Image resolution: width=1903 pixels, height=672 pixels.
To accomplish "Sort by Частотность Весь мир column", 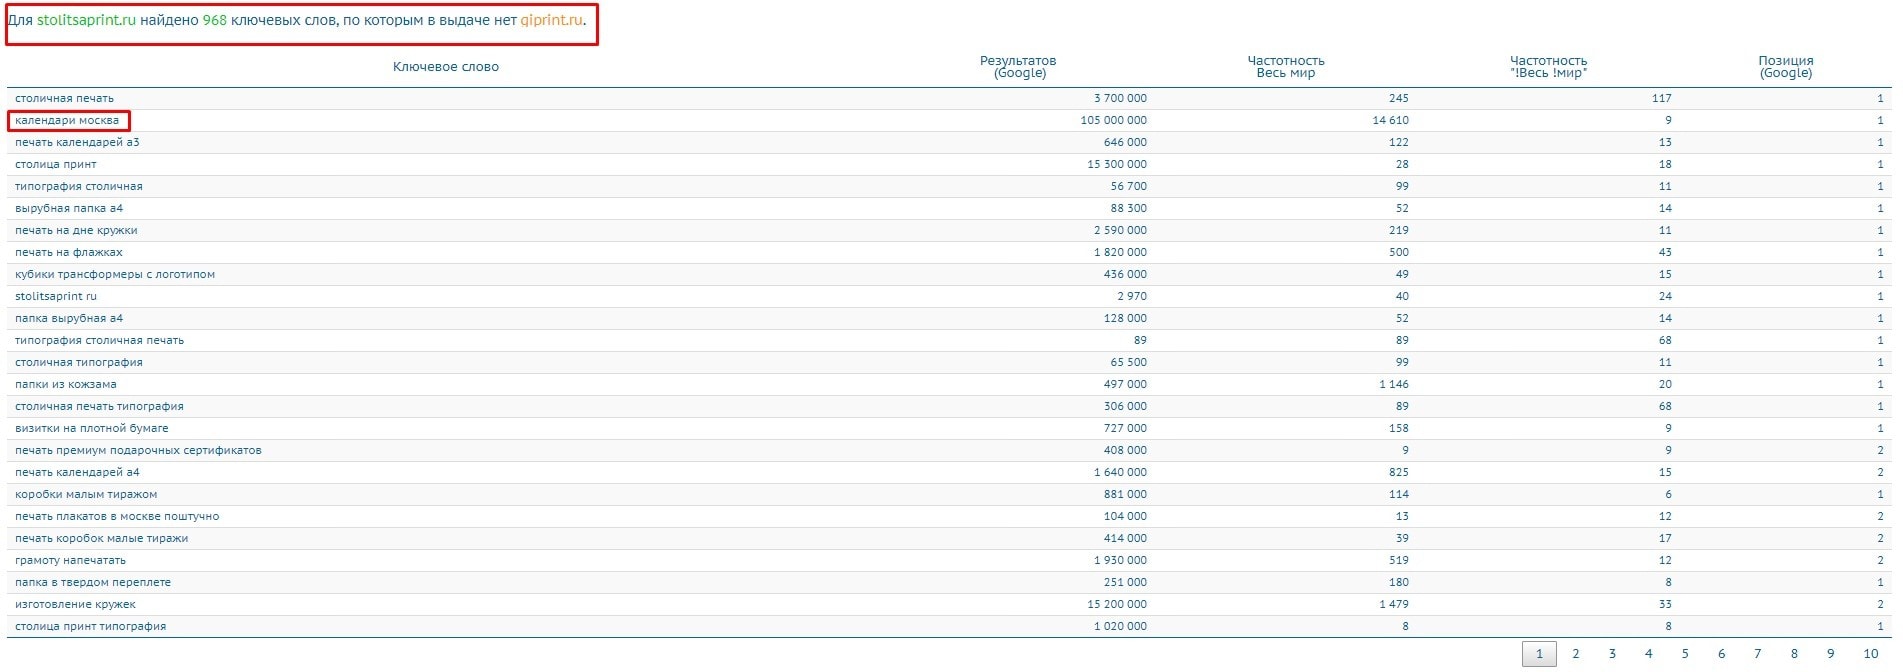I will point(1285,67).
